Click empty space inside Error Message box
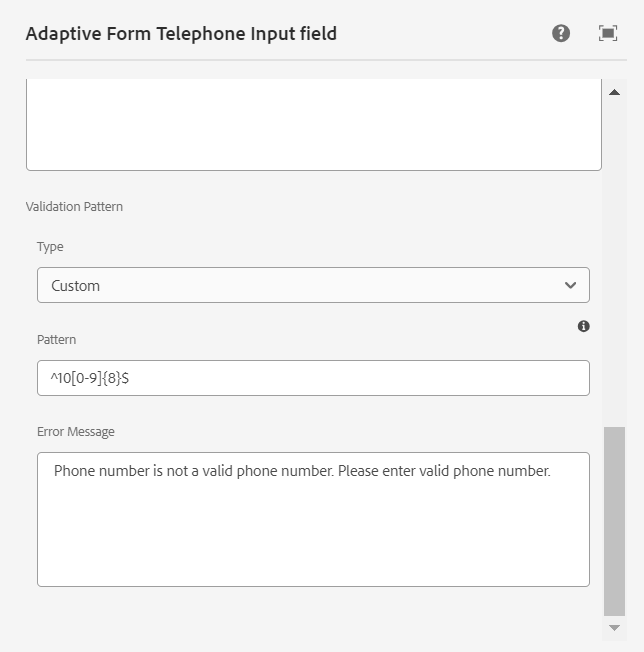The width and height of the screenshot is (644, 652). (313, 540)
